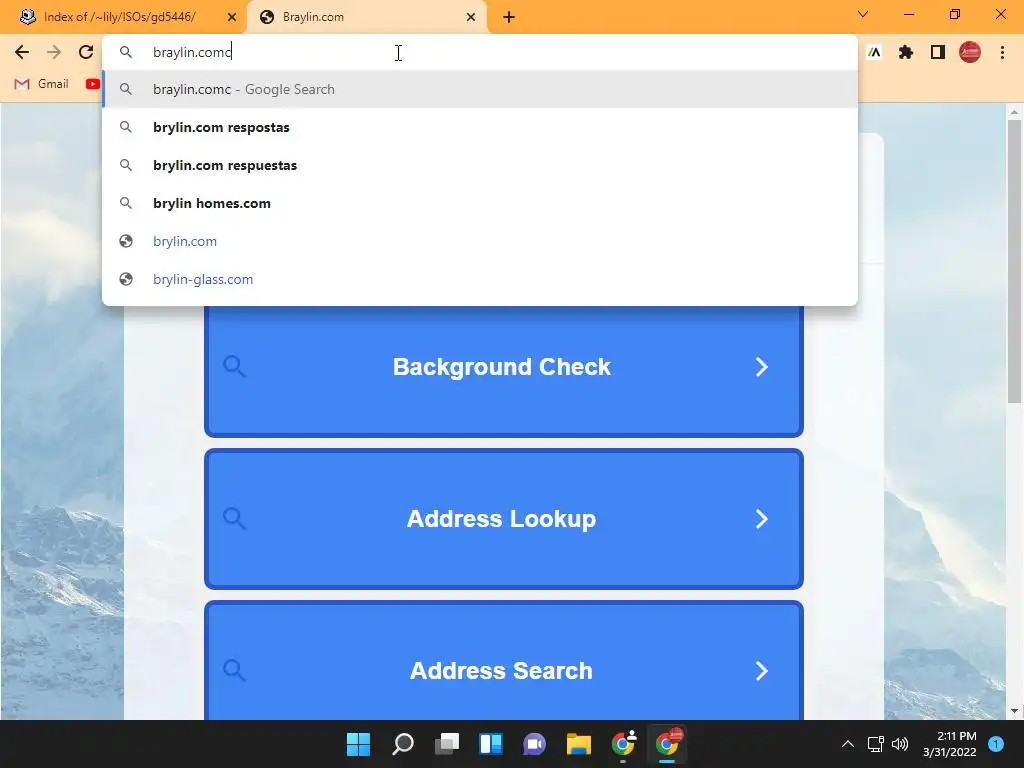Click the address bar text braylin.comc
This screenshot has height=768, width=1024.
click(x=192, y=52)
